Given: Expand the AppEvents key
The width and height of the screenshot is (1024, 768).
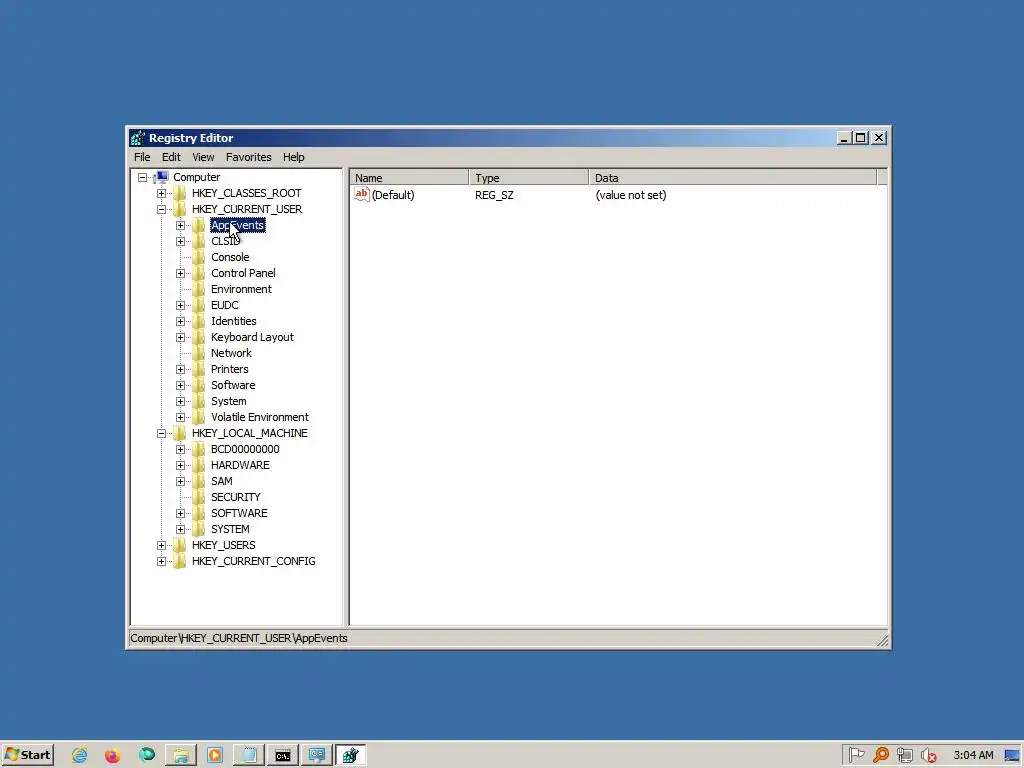Looking at the screenshot, I should (x=180, y=225).
